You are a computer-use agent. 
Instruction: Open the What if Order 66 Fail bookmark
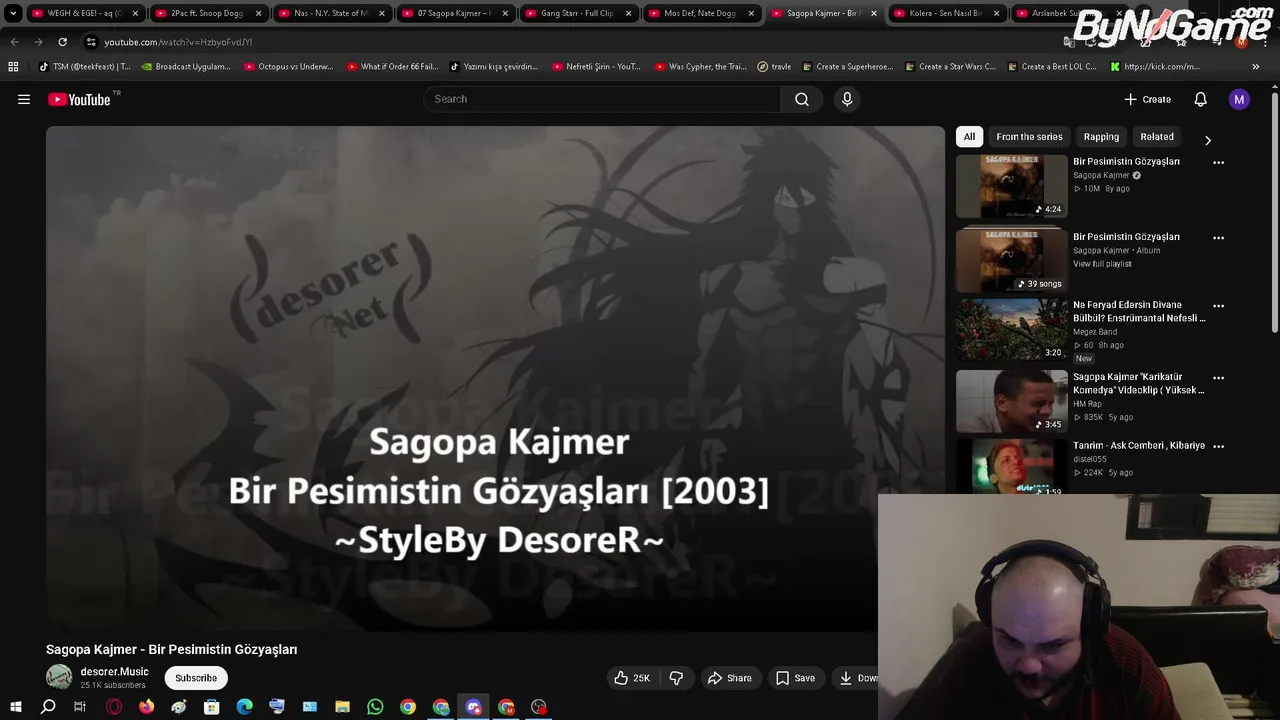(x=393, y=67)
